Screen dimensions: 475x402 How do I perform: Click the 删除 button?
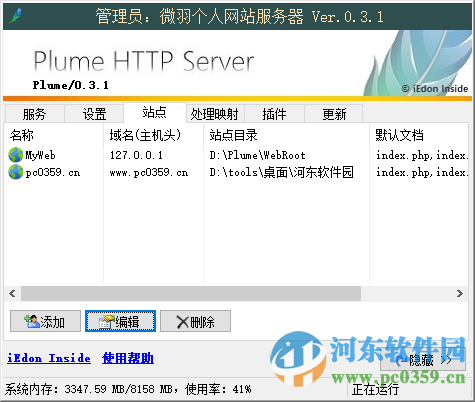click(x=195, y=321)
